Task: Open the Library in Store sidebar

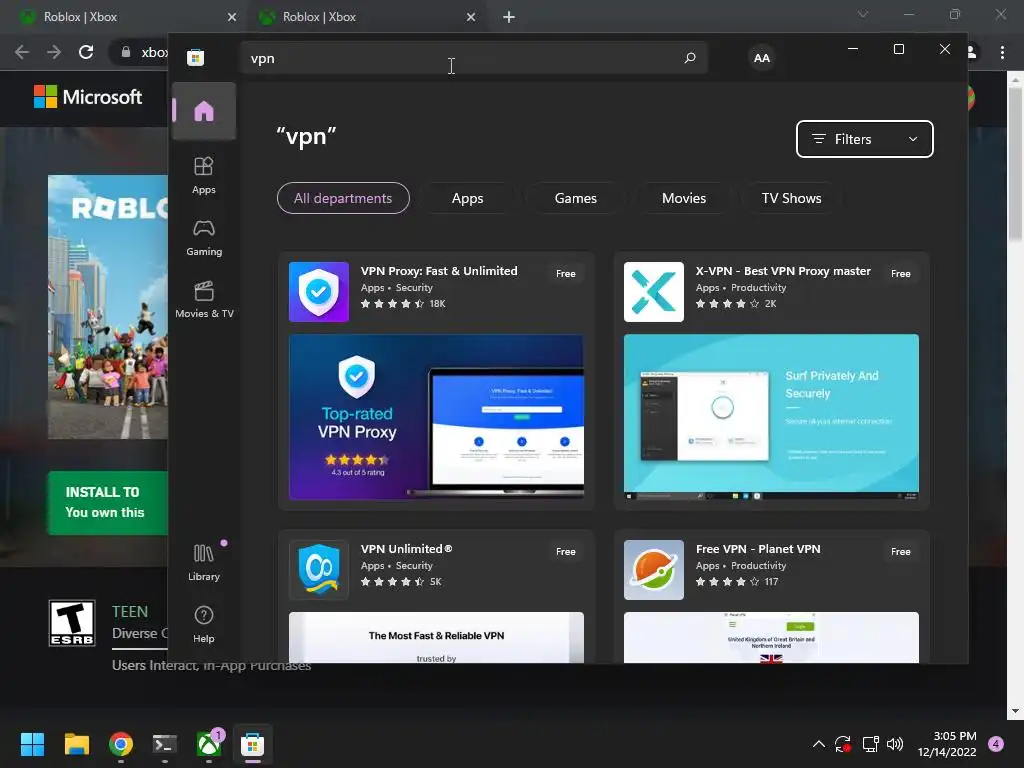Action: click(x=204, y=562)
